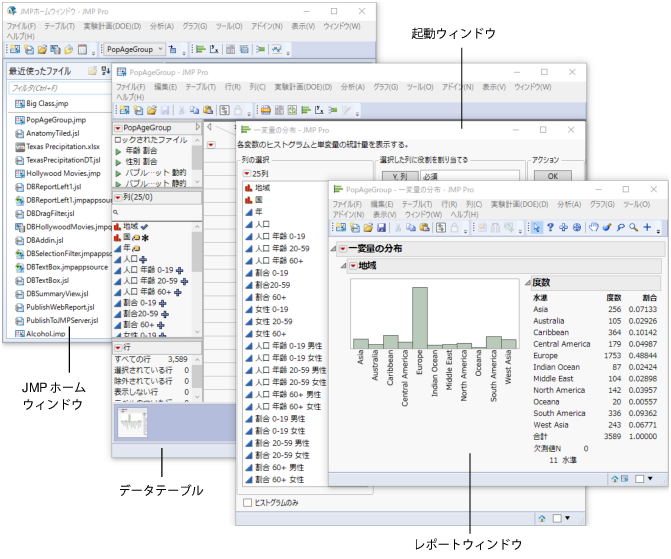Select help question mark tool in report window
Screen dimensions: 671x559
click(550, 227)
